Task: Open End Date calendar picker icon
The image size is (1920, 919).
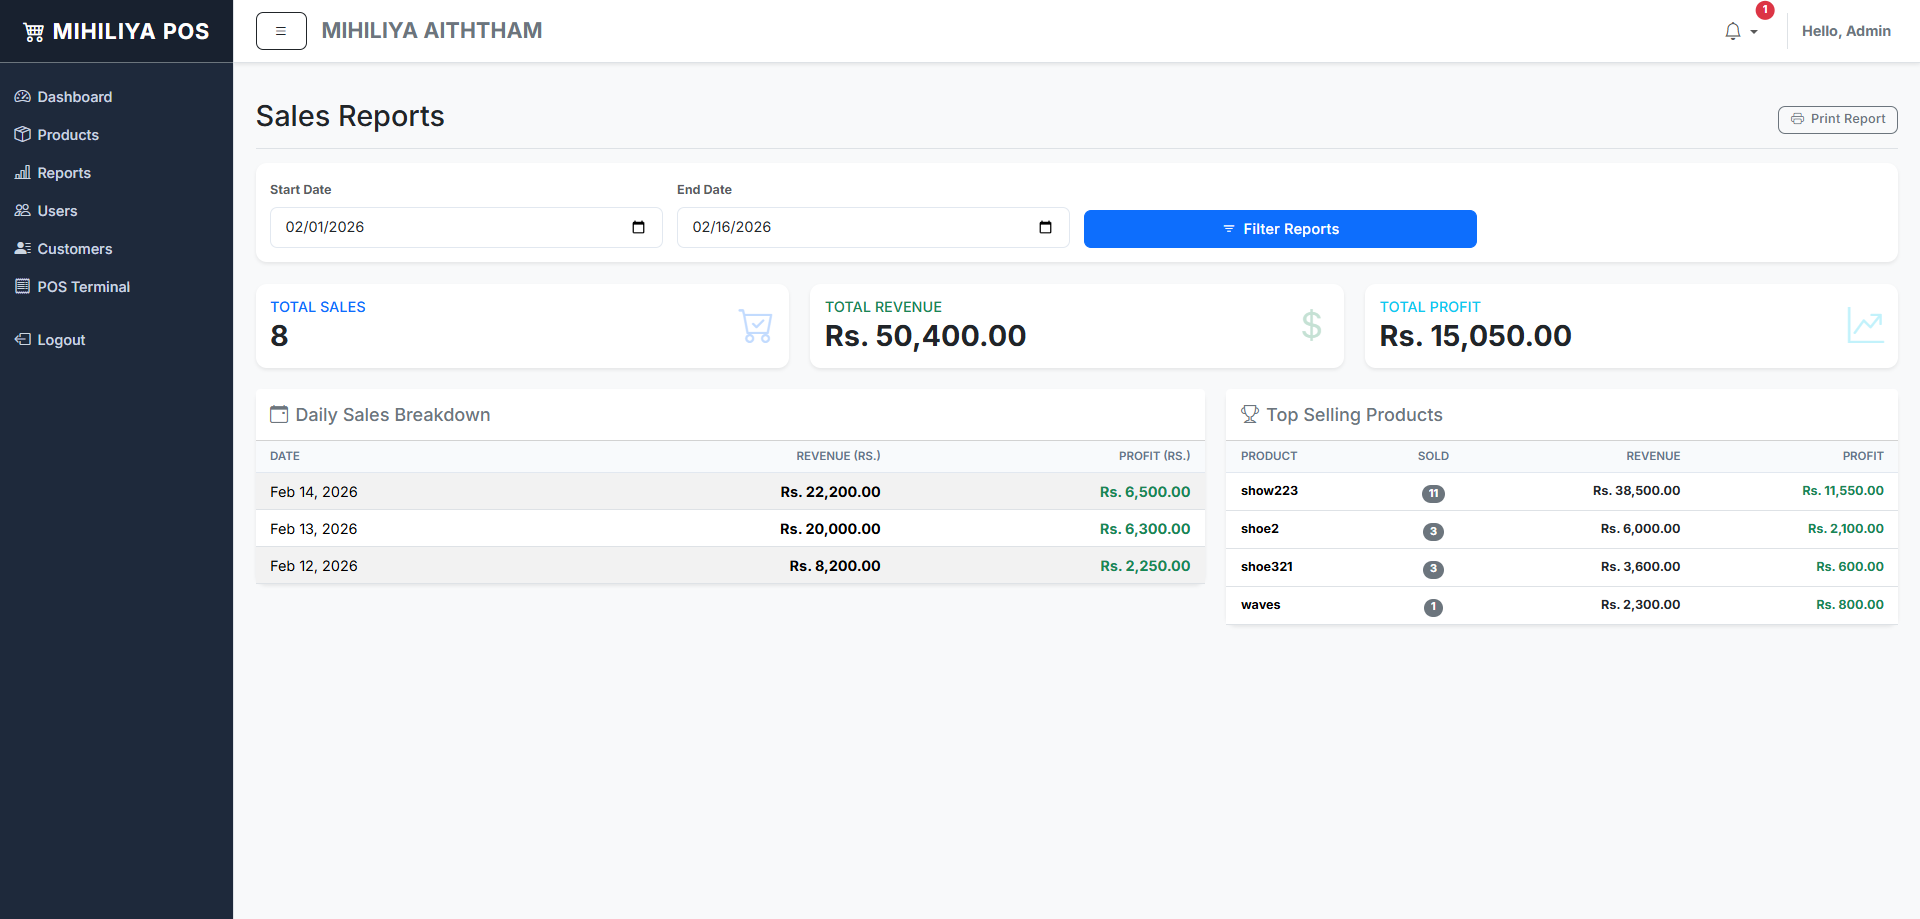Action: pyautogui.click(x=1045, y=227)
